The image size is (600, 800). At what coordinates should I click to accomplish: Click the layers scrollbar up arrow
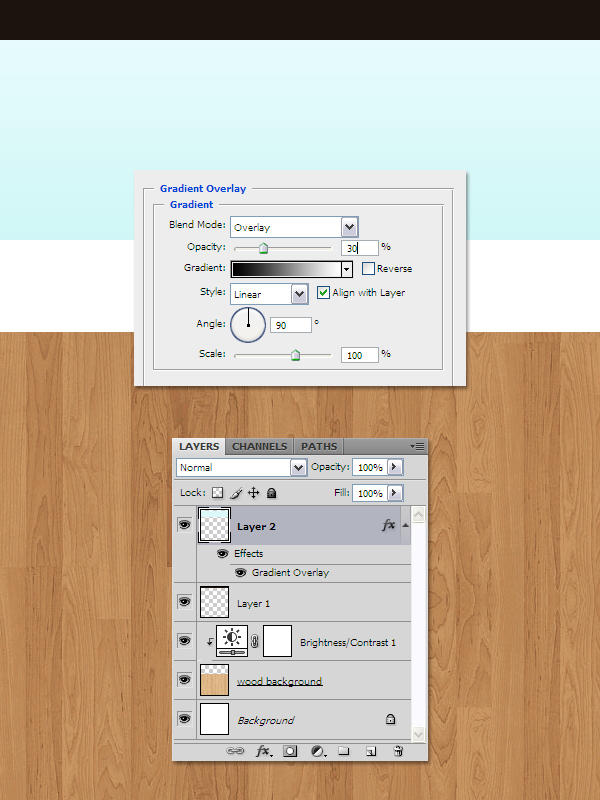[x=418, y=514]
